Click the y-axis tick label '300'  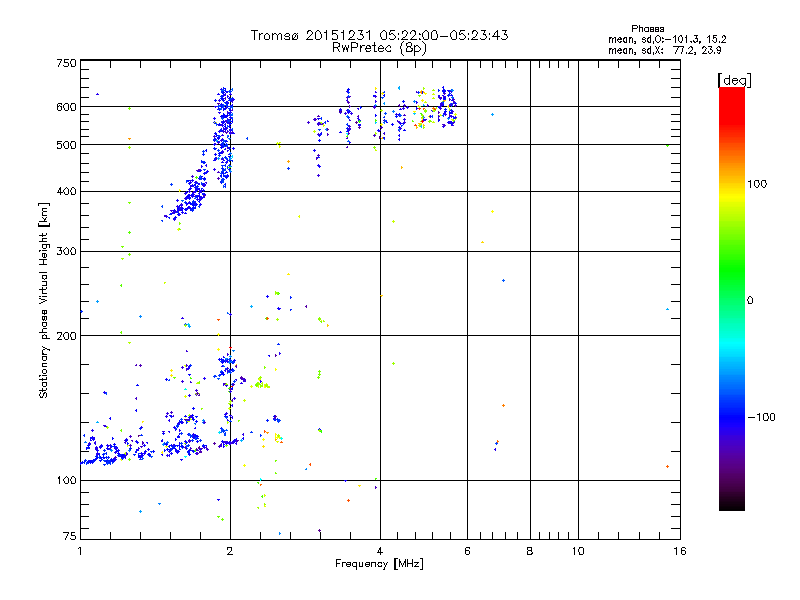pos(66,252)
